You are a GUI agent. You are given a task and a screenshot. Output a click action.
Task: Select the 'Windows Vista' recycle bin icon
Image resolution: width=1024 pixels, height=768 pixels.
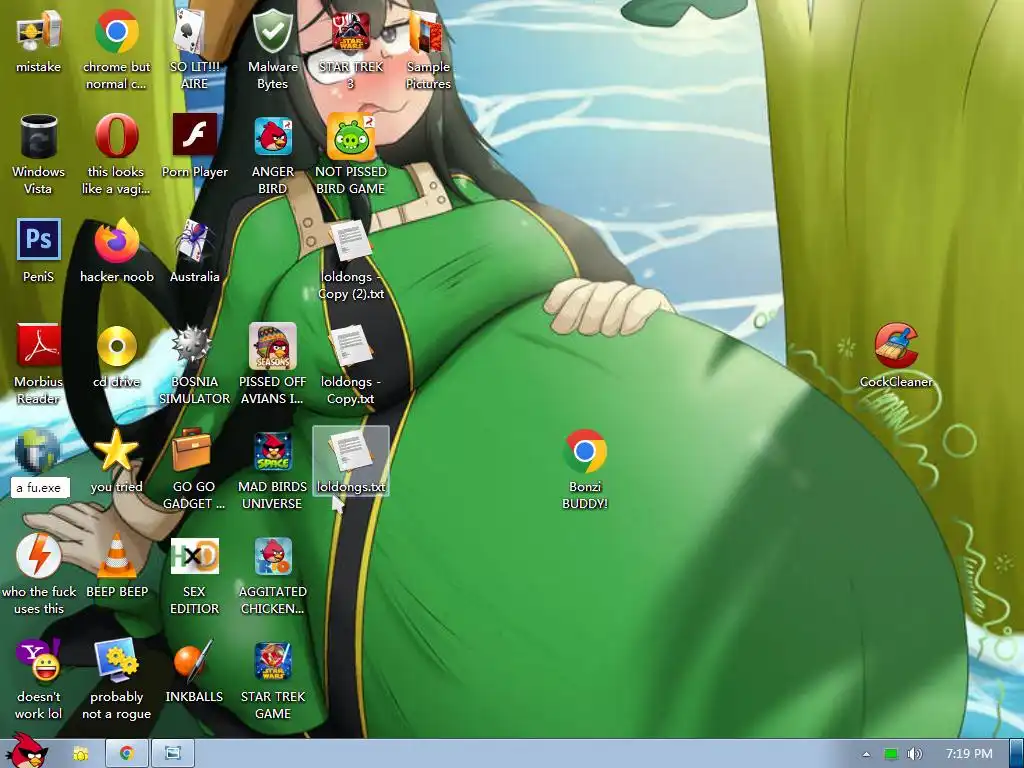click(x=38, y=137)
